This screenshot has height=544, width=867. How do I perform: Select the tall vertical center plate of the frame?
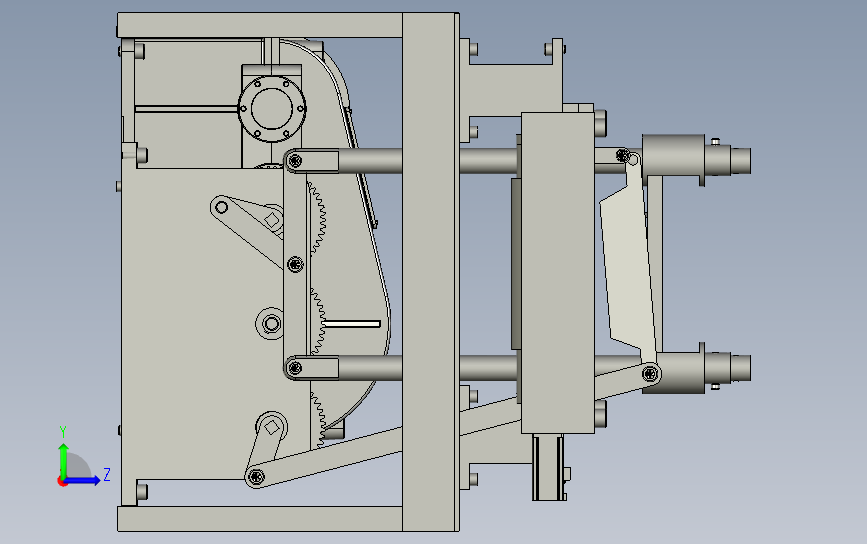pyautogui.click(x=430, y=272)
